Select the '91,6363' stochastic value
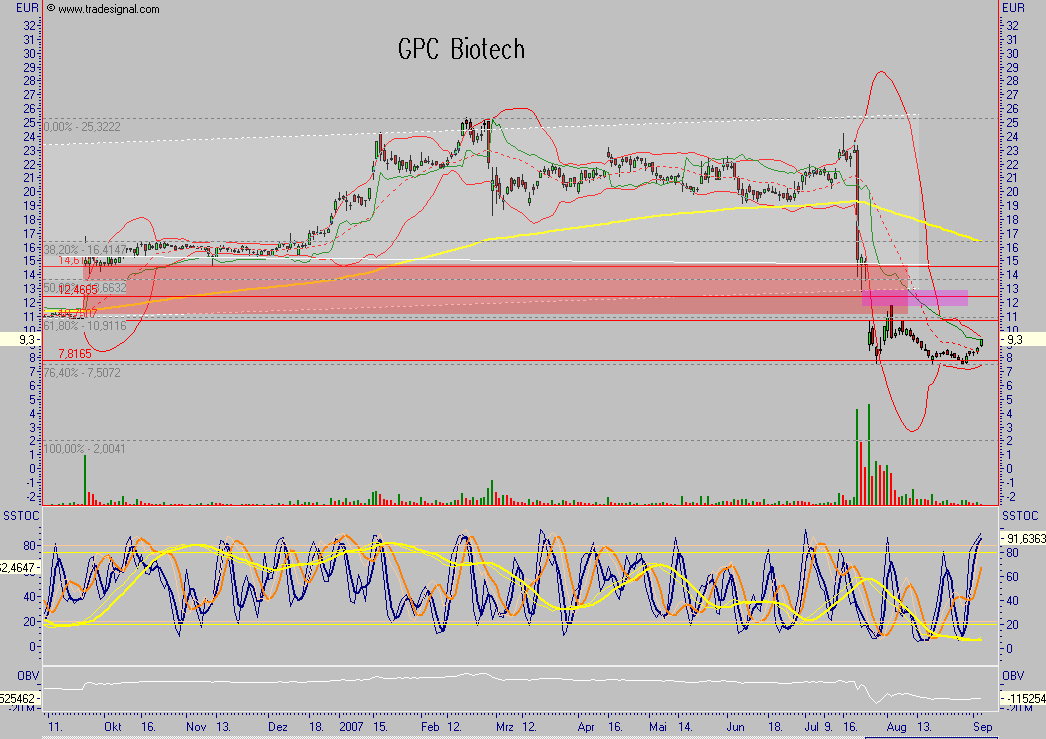Image resolution: width=1046 pixels, height=739 pixels. coord(1026,538)
